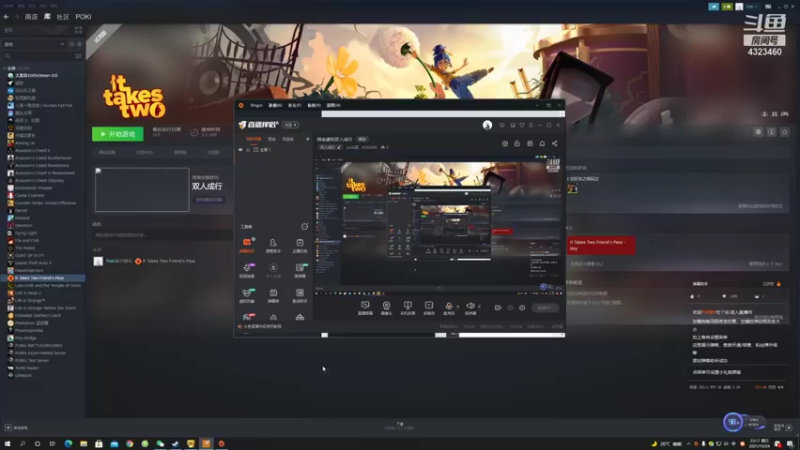Open the 社区中心 tab under play button
This screenshot has height=450, width=800.
coord(144,153)
